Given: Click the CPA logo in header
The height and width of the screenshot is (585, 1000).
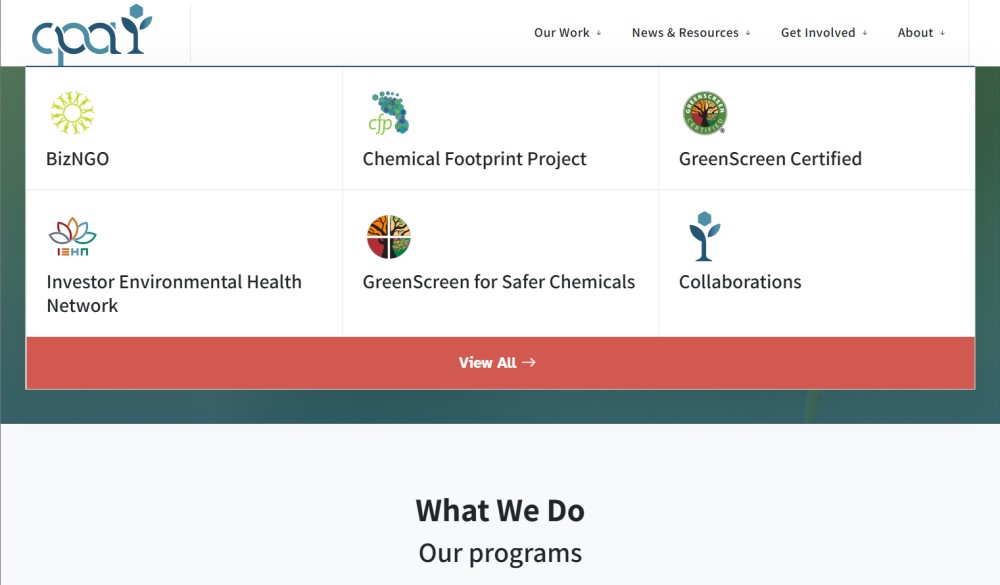Looking at the screenshot, I should [92, 34].
